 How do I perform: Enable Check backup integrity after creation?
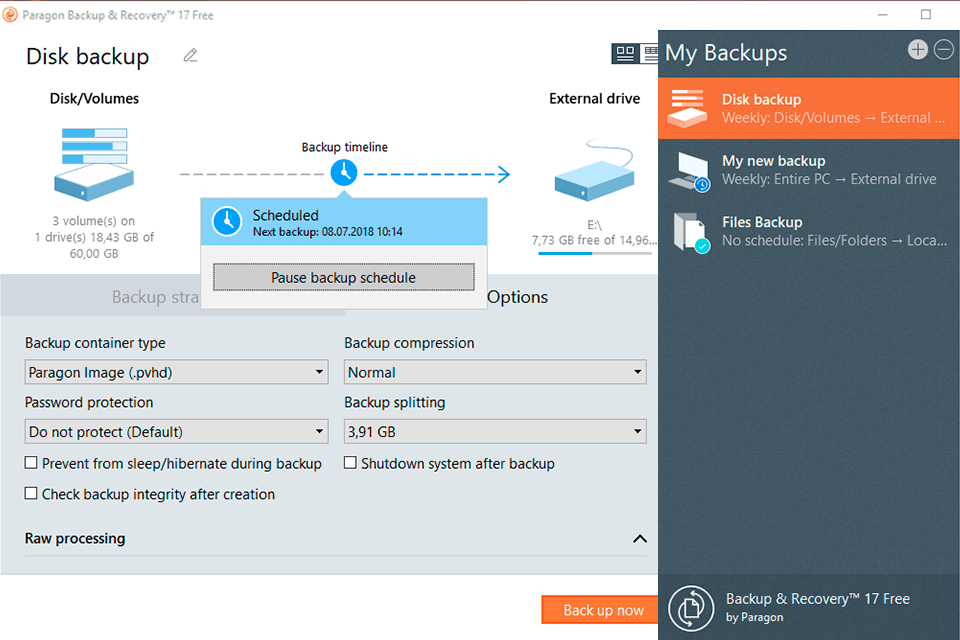click(31, 493)
